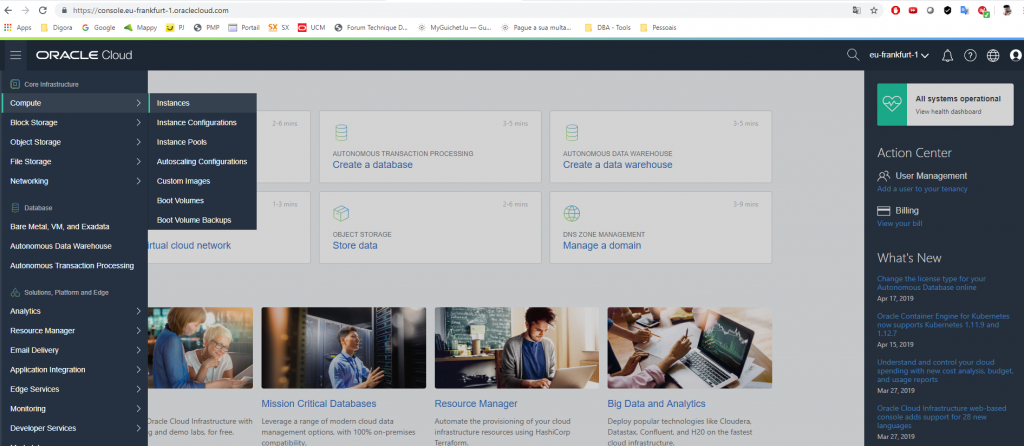1024x446 pixels.
Task: Open Autonomous Transaction Processing menu item
Action: (74, 266)
